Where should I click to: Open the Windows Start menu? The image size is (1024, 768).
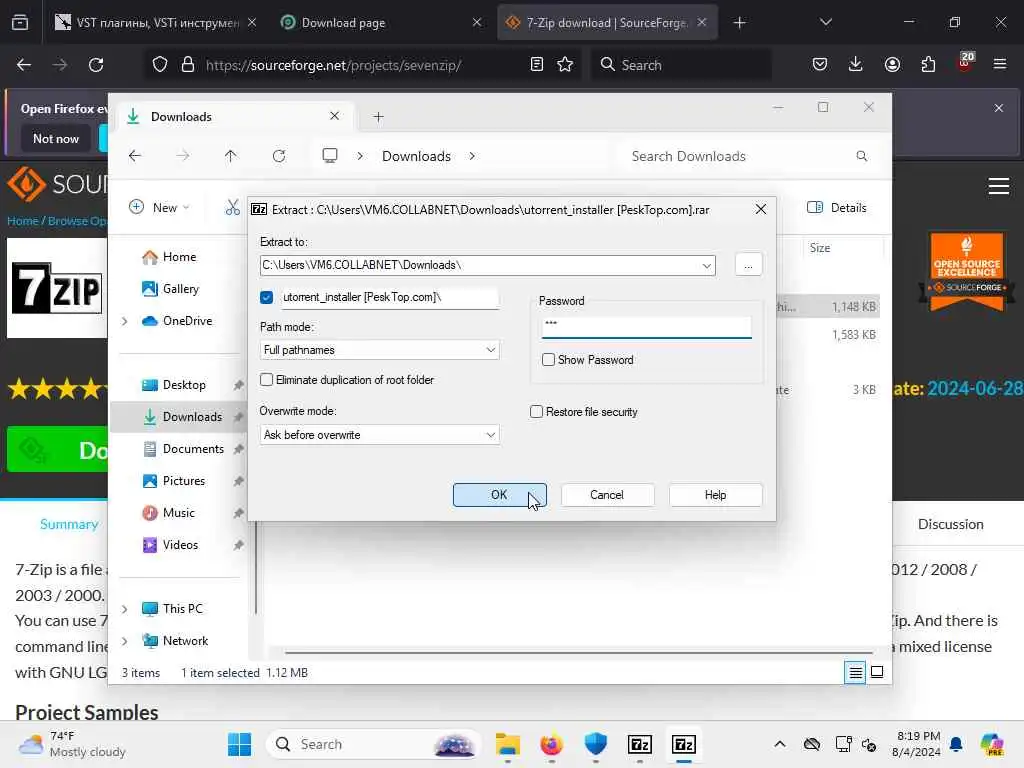click(240, 744)
